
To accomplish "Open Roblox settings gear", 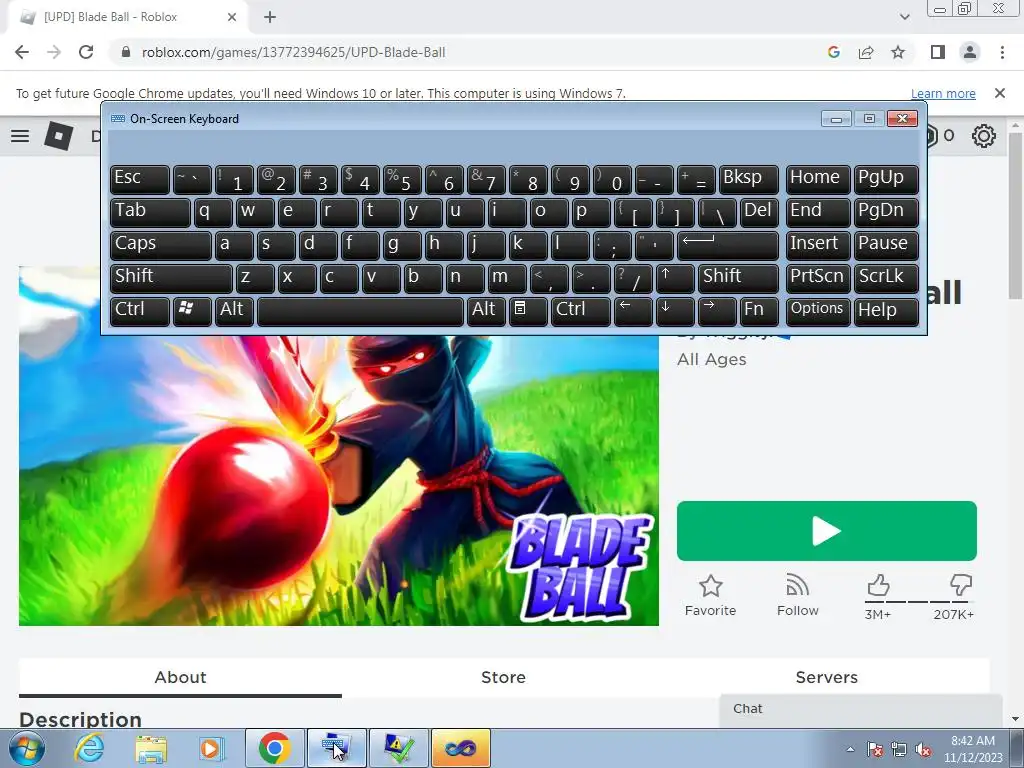I will (984, 136).
